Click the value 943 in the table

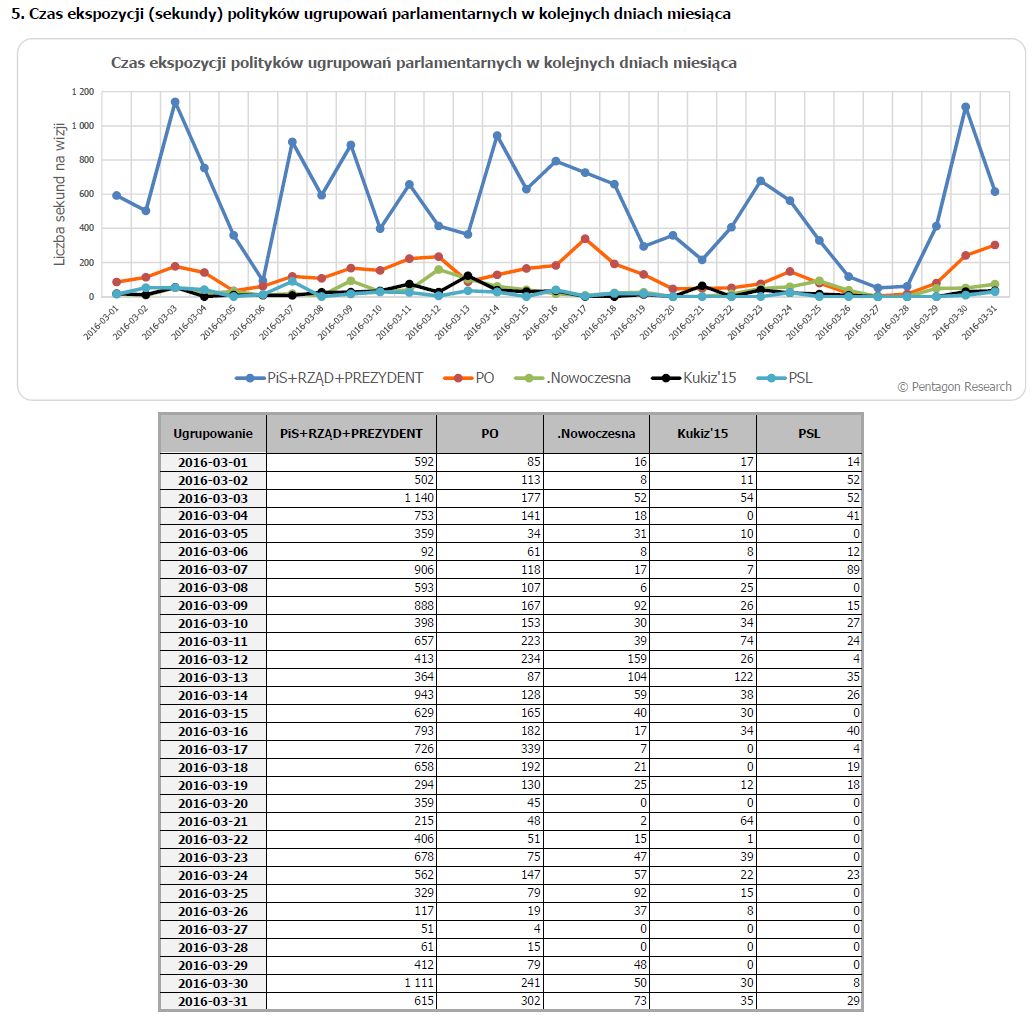(423, 695)
